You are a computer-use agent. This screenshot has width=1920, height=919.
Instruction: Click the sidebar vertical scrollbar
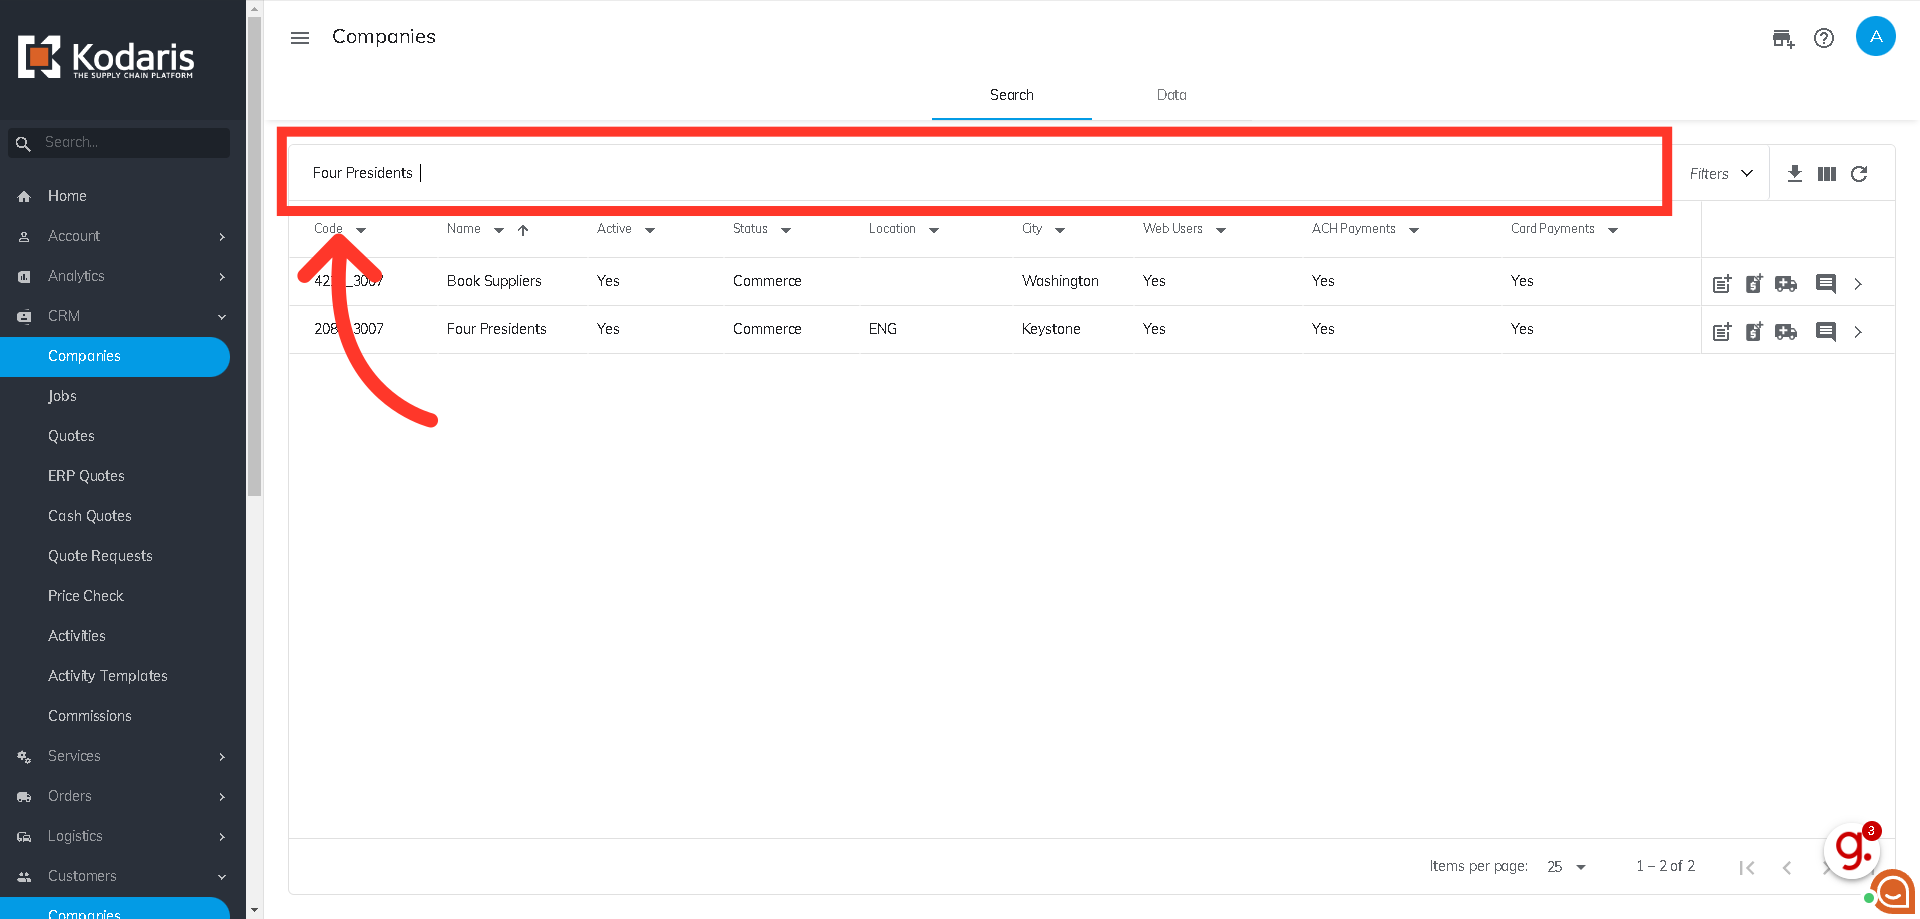(254, 256)
